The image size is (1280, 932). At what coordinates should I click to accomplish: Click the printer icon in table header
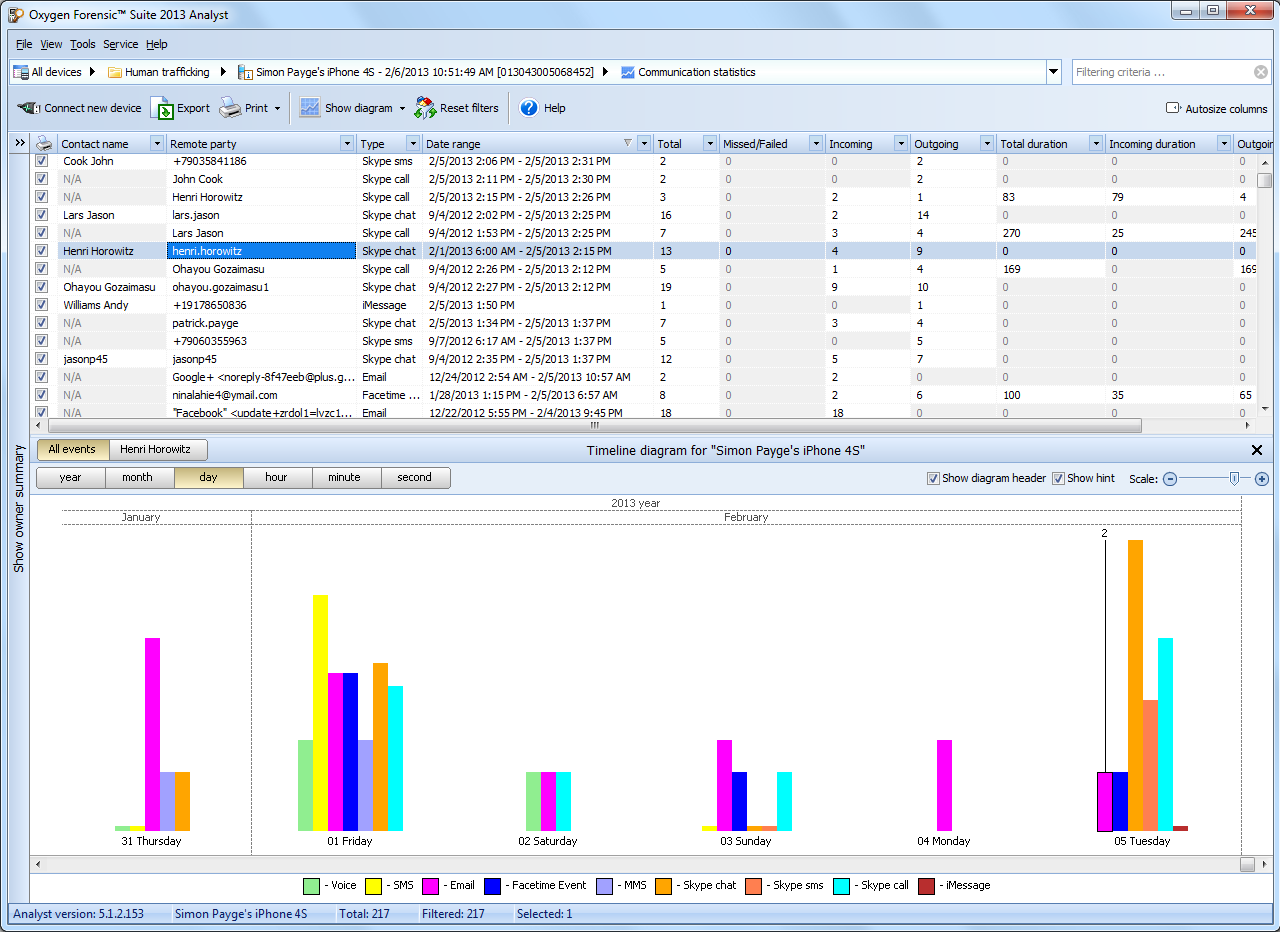click(x=44, y=144)
